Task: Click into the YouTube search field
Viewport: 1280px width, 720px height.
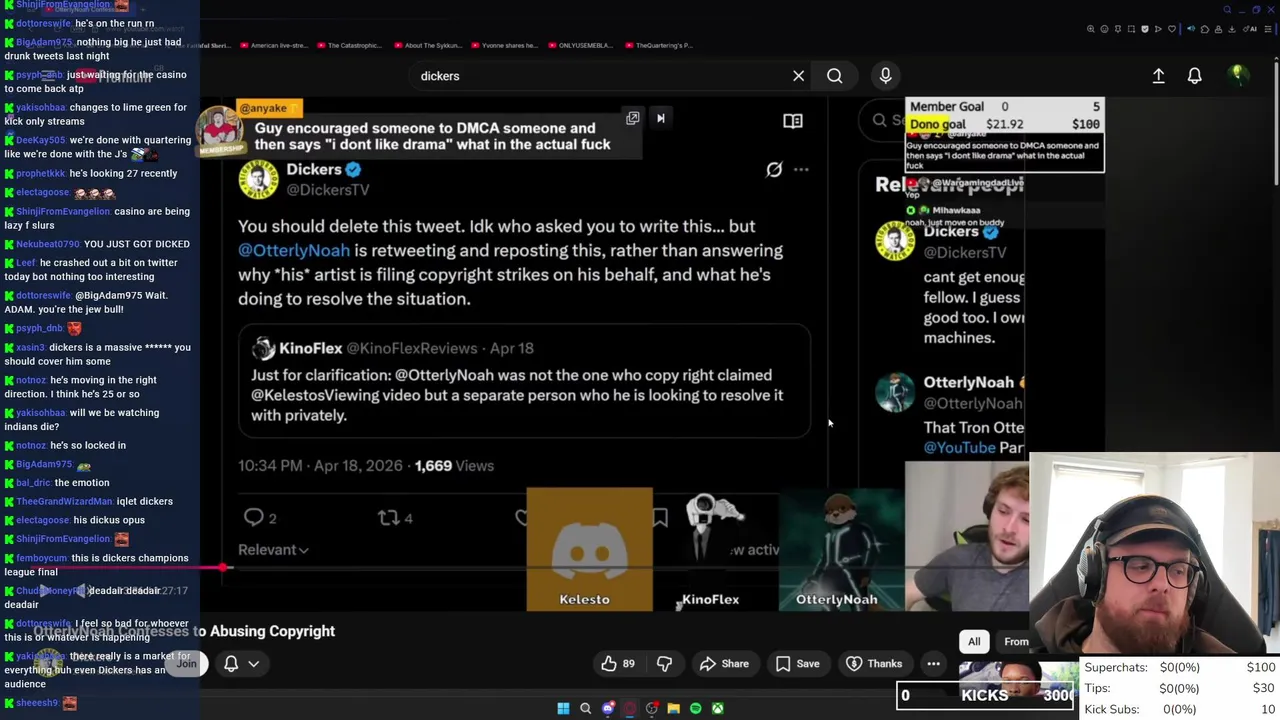Action: click(x=600, y=76)
